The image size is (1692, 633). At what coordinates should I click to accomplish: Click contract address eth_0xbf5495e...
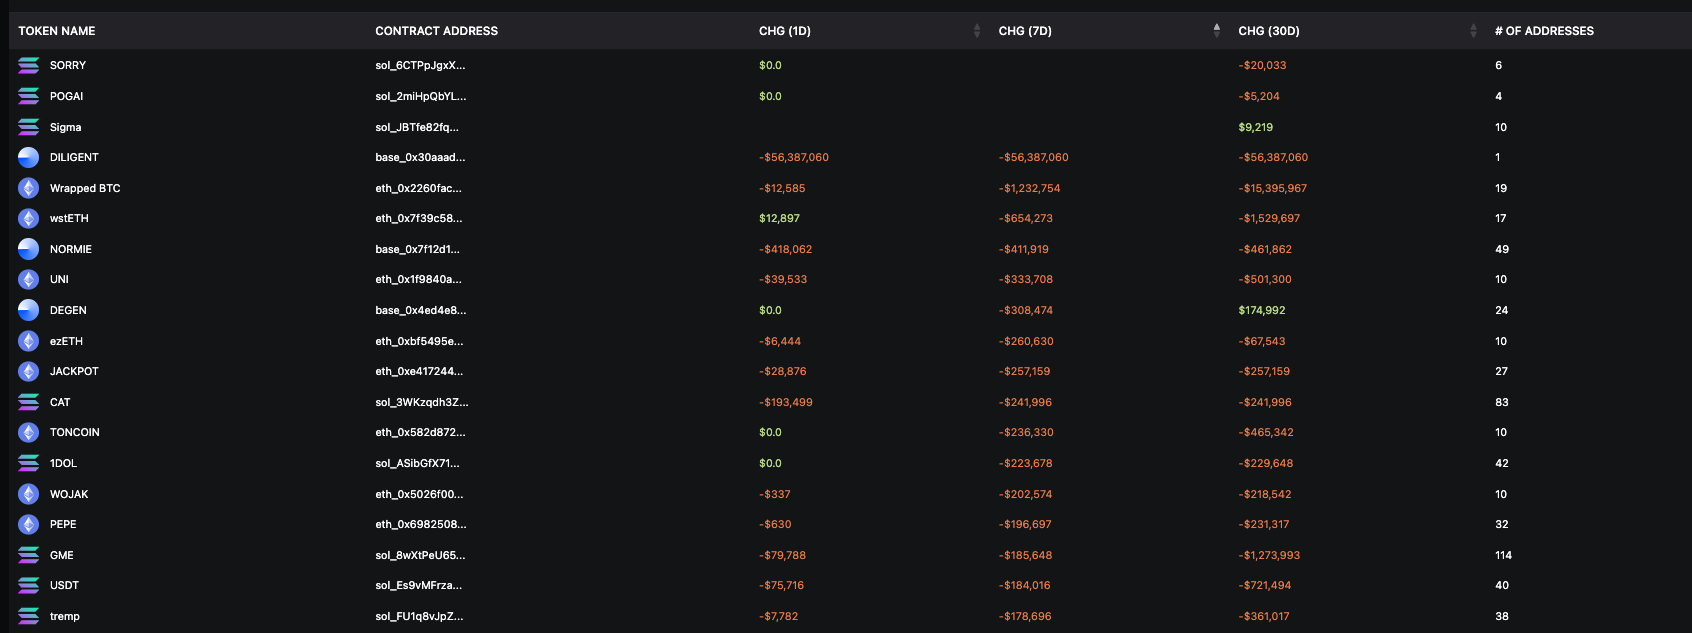pos(419,341)
